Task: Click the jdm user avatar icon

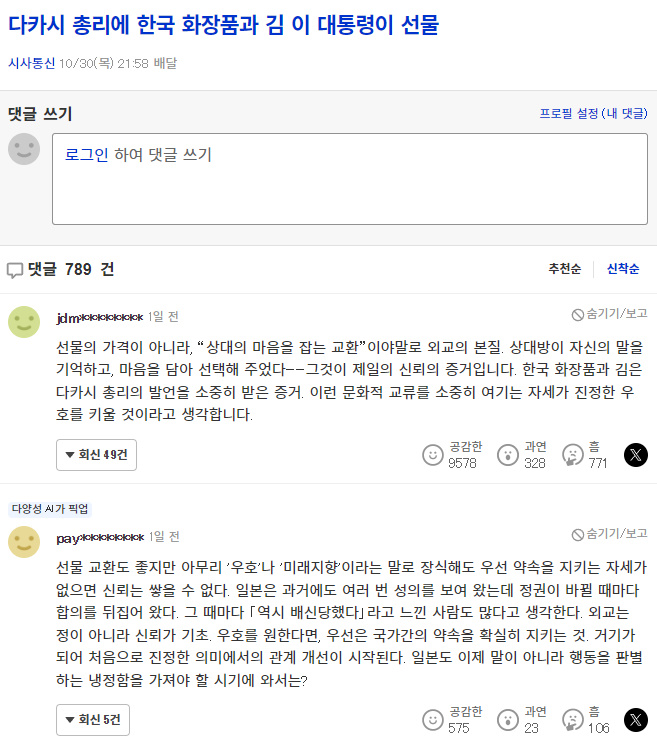Action: [x=24, y=322]
